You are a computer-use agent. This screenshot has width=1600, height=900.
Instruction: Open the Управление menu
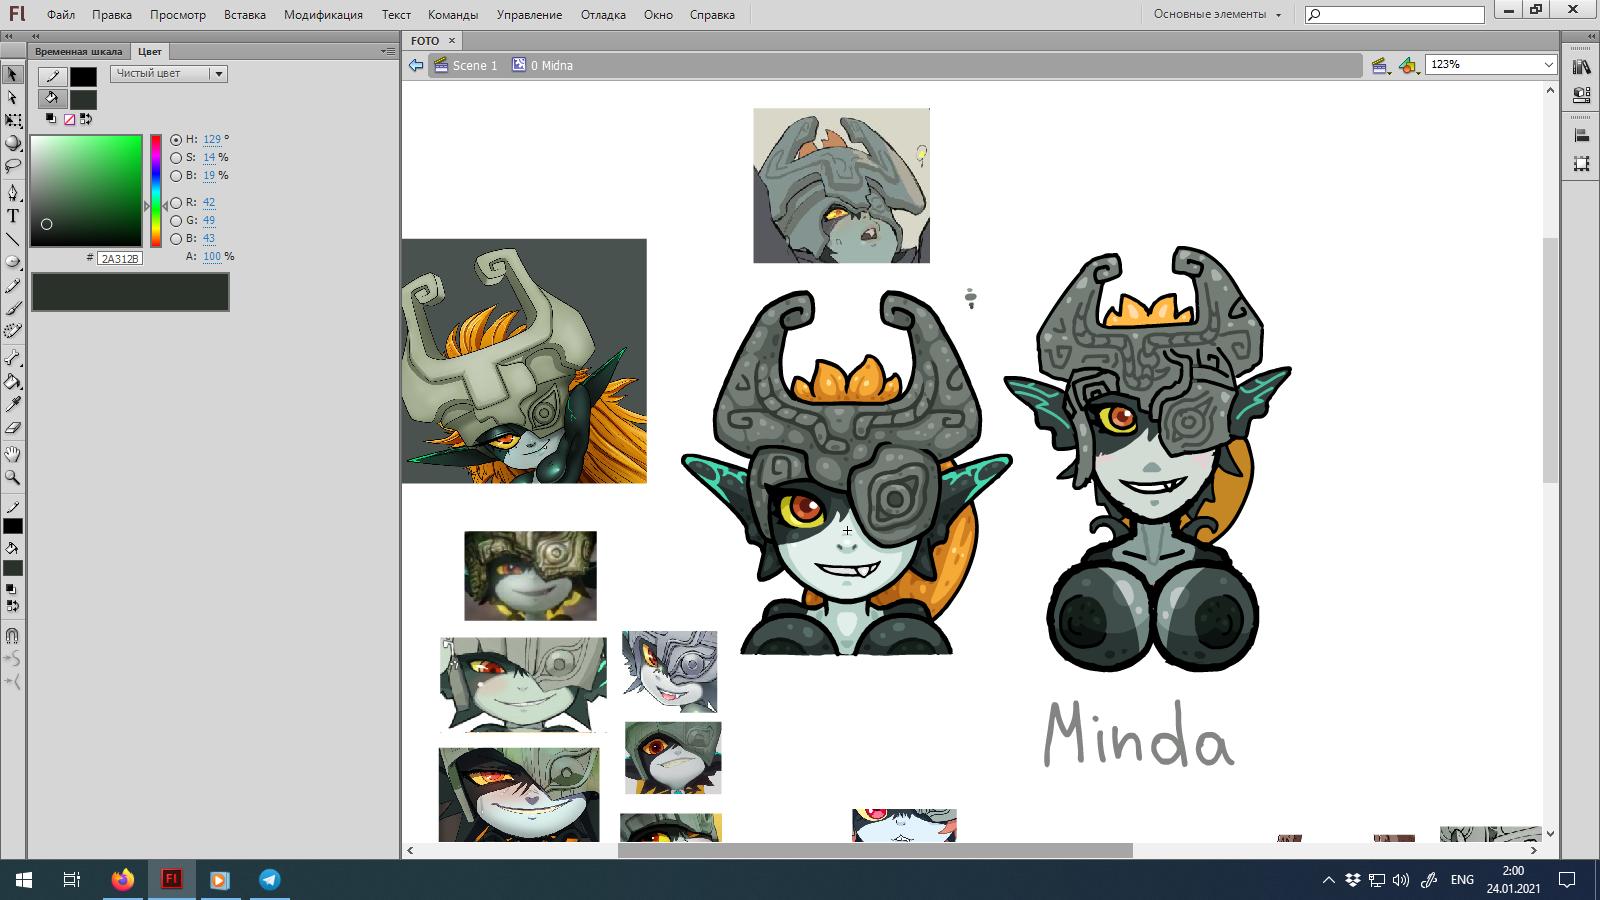point(529,15)
